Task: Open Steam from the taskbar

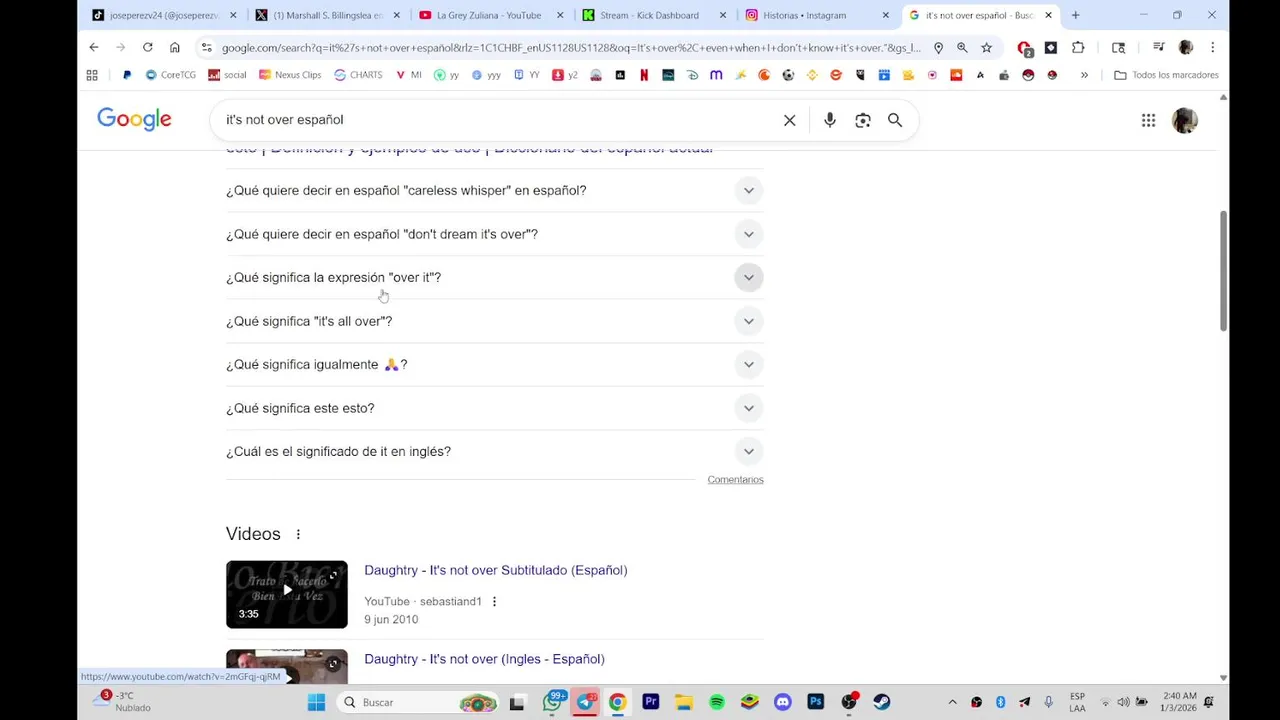Action: pos(882,702)
